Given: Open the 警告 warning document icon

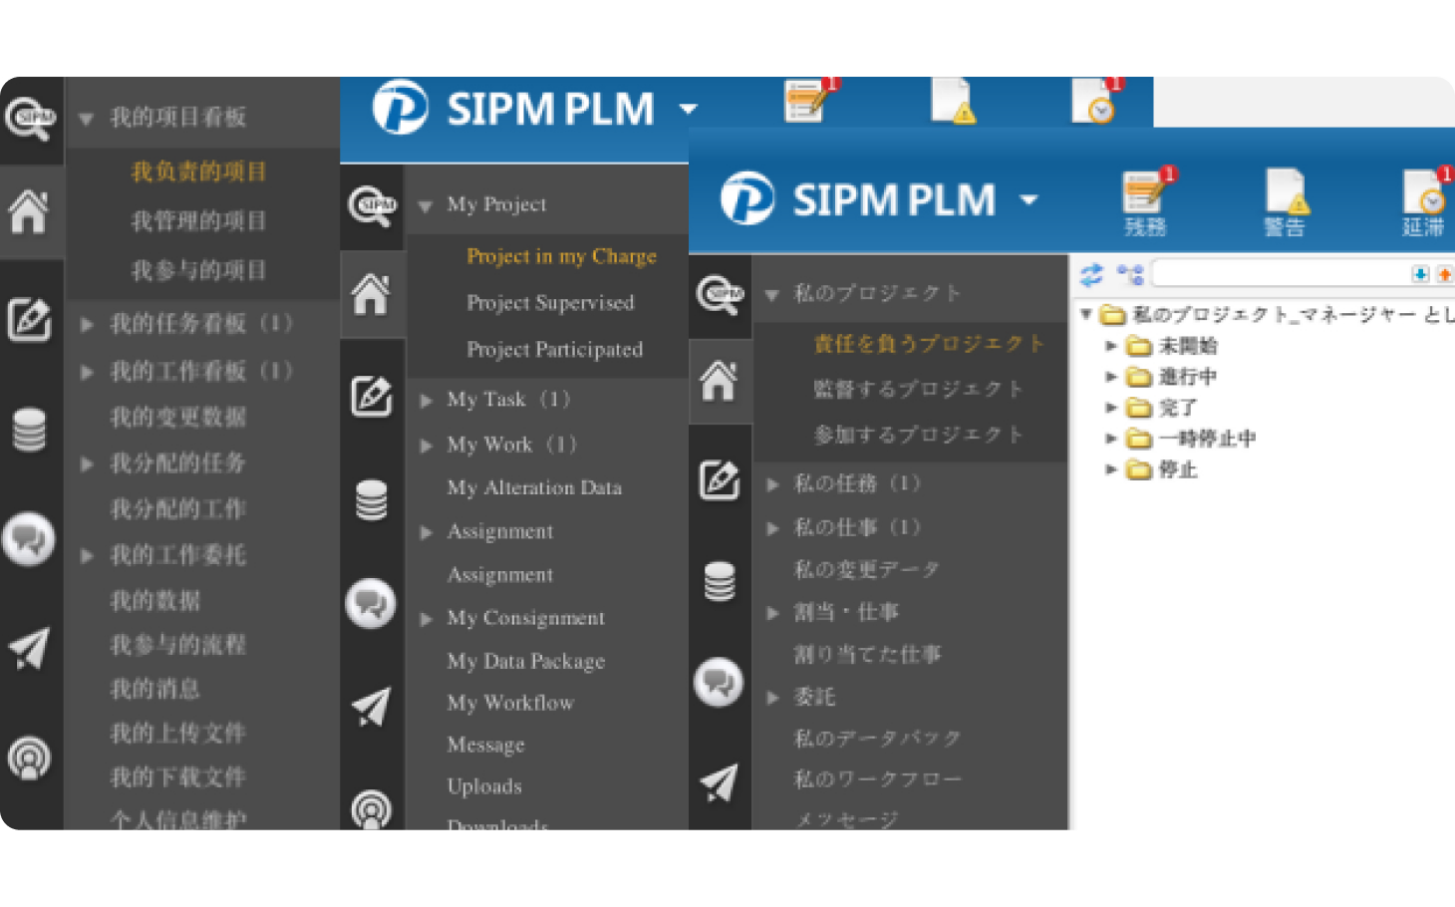Looking at the screenshot, I should 1285,203.
